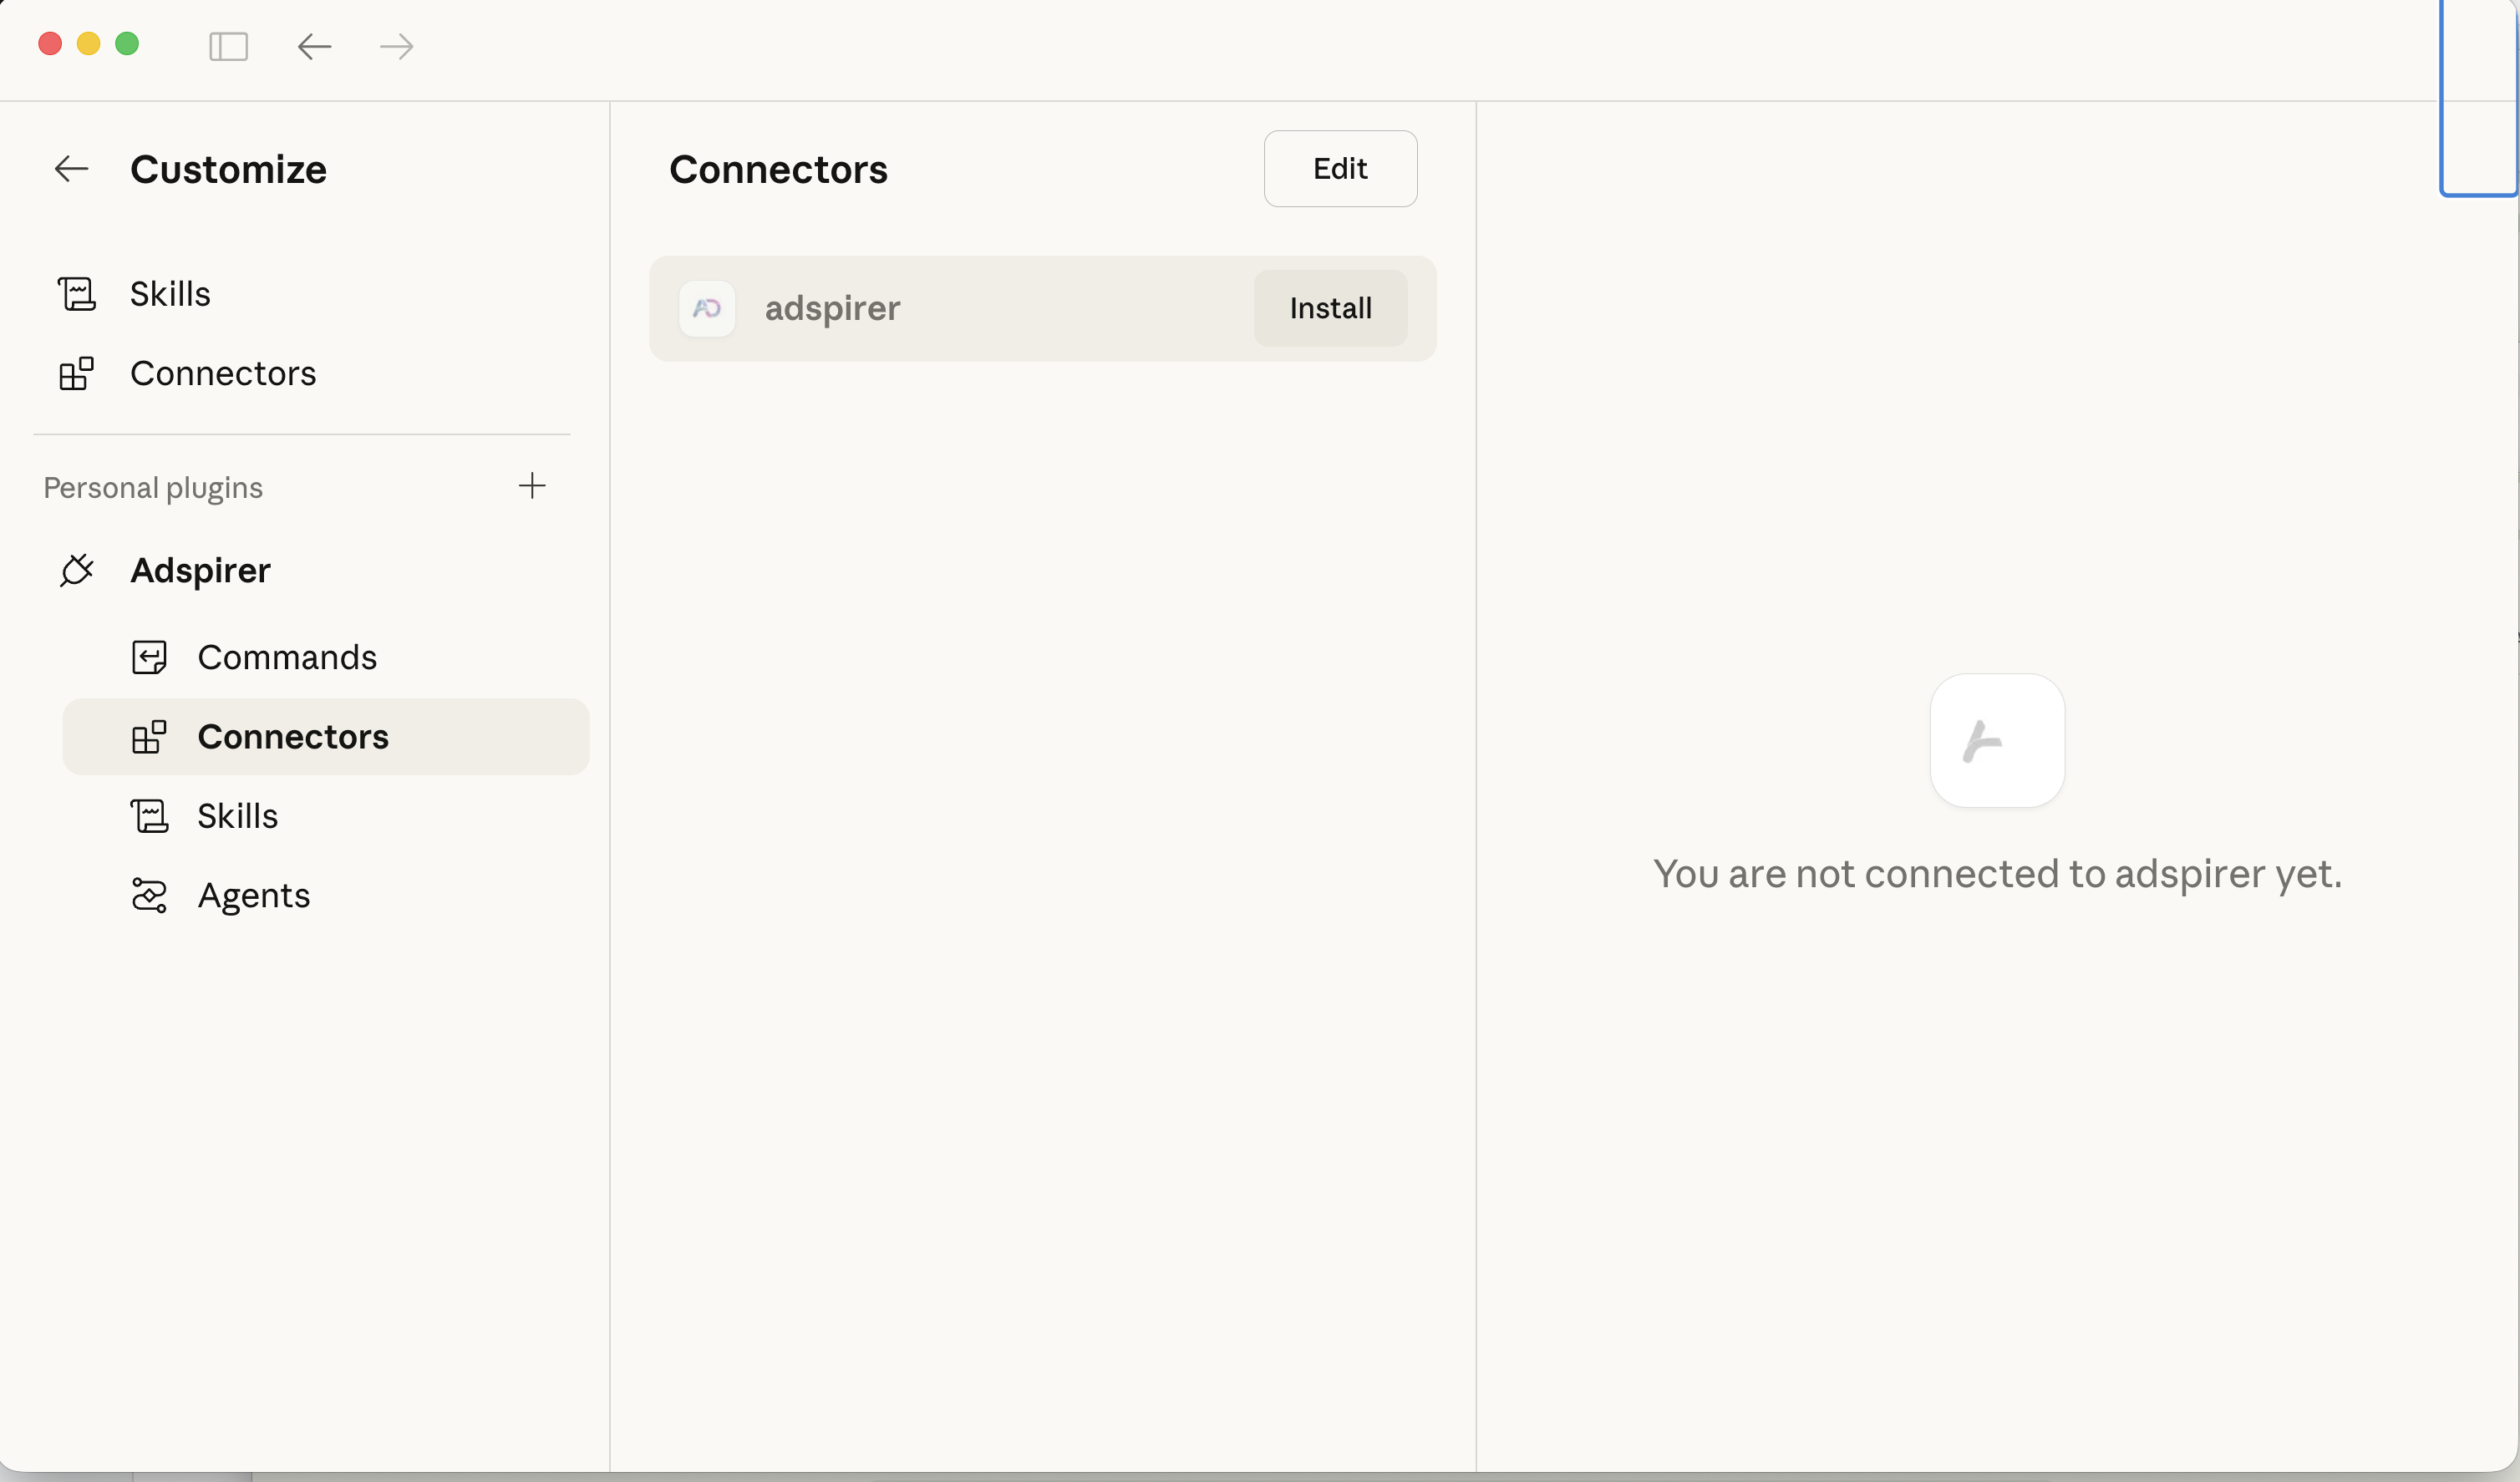Viewport: 2520px width, 1482px height.
Task: Go back using the arrow beside Customize
Action: [70, 169]
